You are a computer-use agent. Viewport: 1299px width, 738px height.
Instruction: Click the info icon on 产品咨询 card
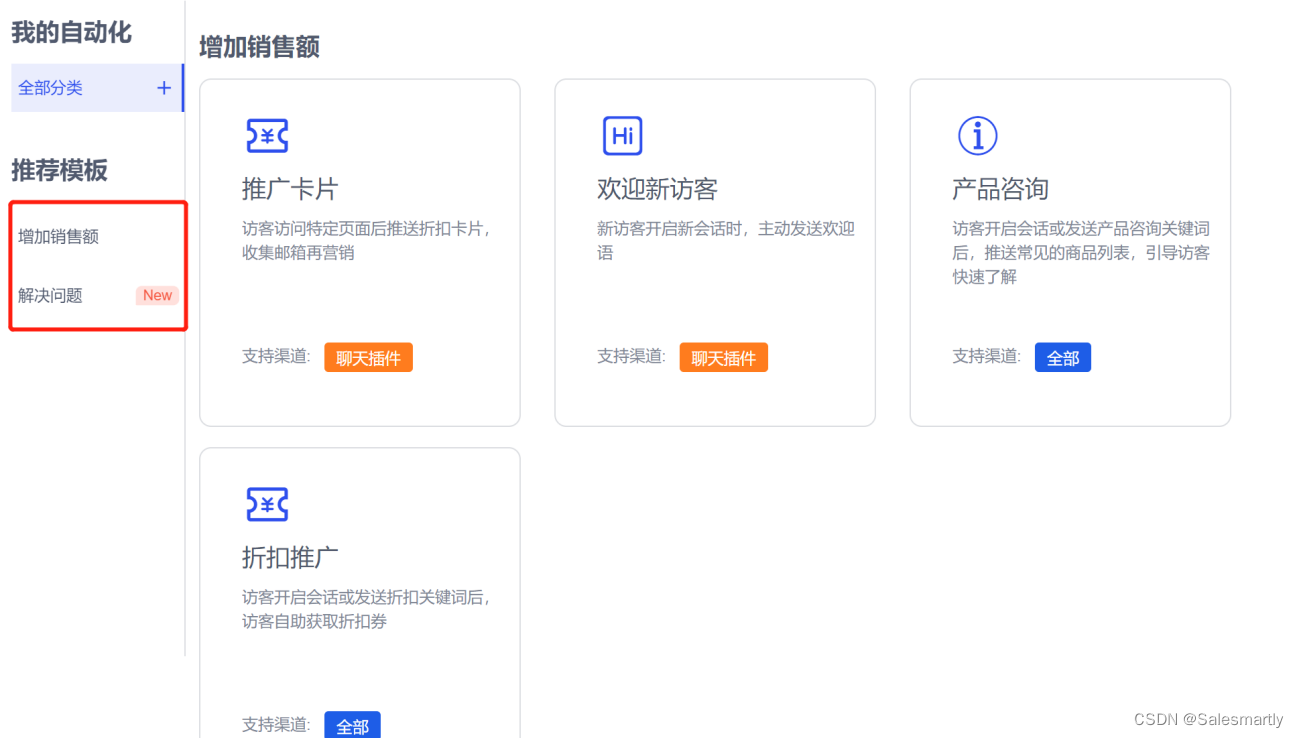977,136
